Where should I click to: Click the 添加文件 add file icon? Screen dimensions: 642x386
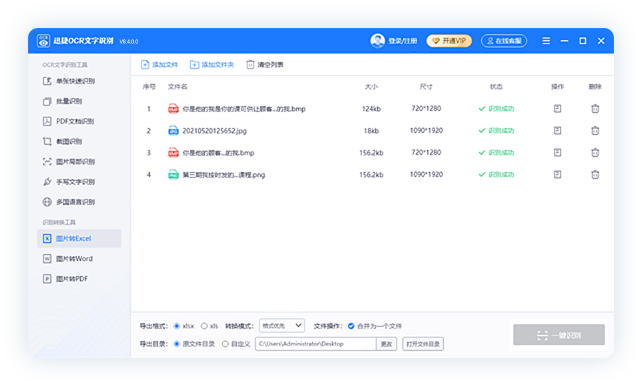coord(145,65)
